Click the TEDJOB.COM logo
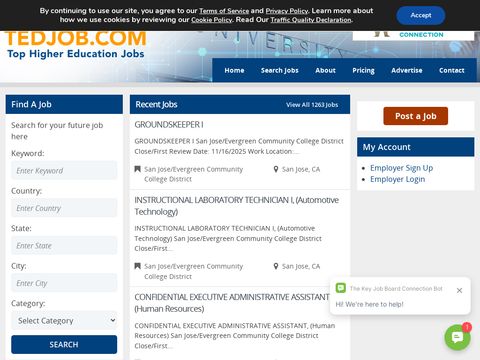Viewport: 480px width, 360px height. (x=76, y=45)
